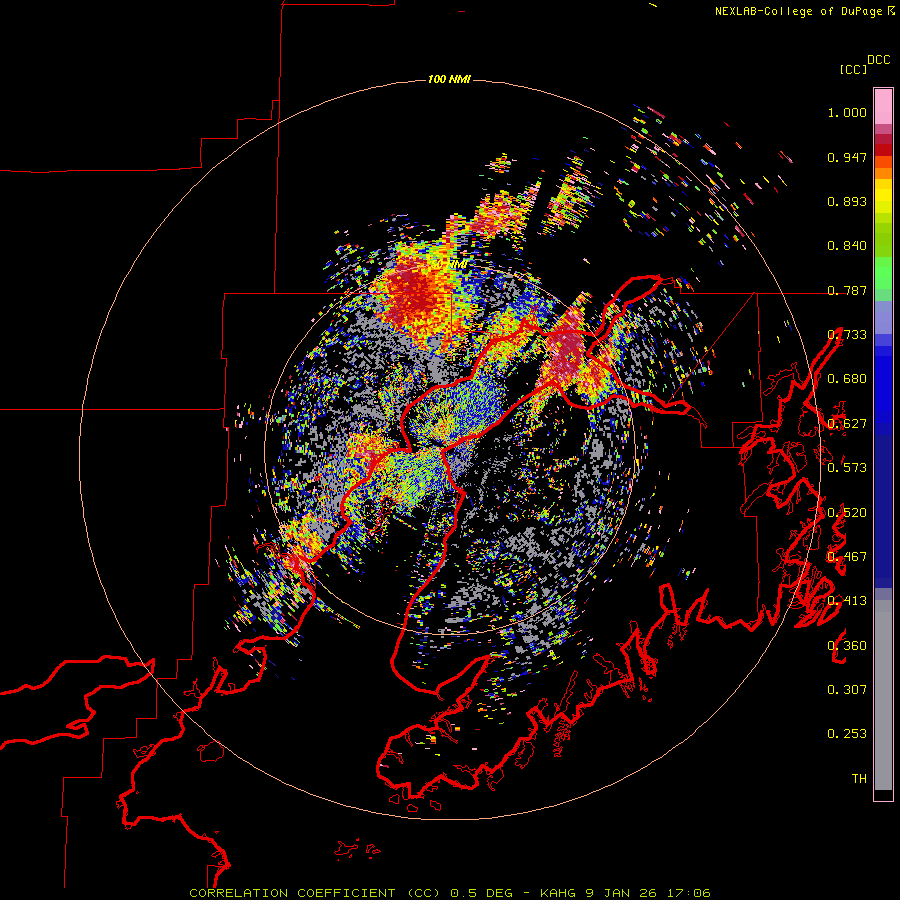Select the 0.627 legend value
Viewport: 900px width, 900px height.
point(847,424)
